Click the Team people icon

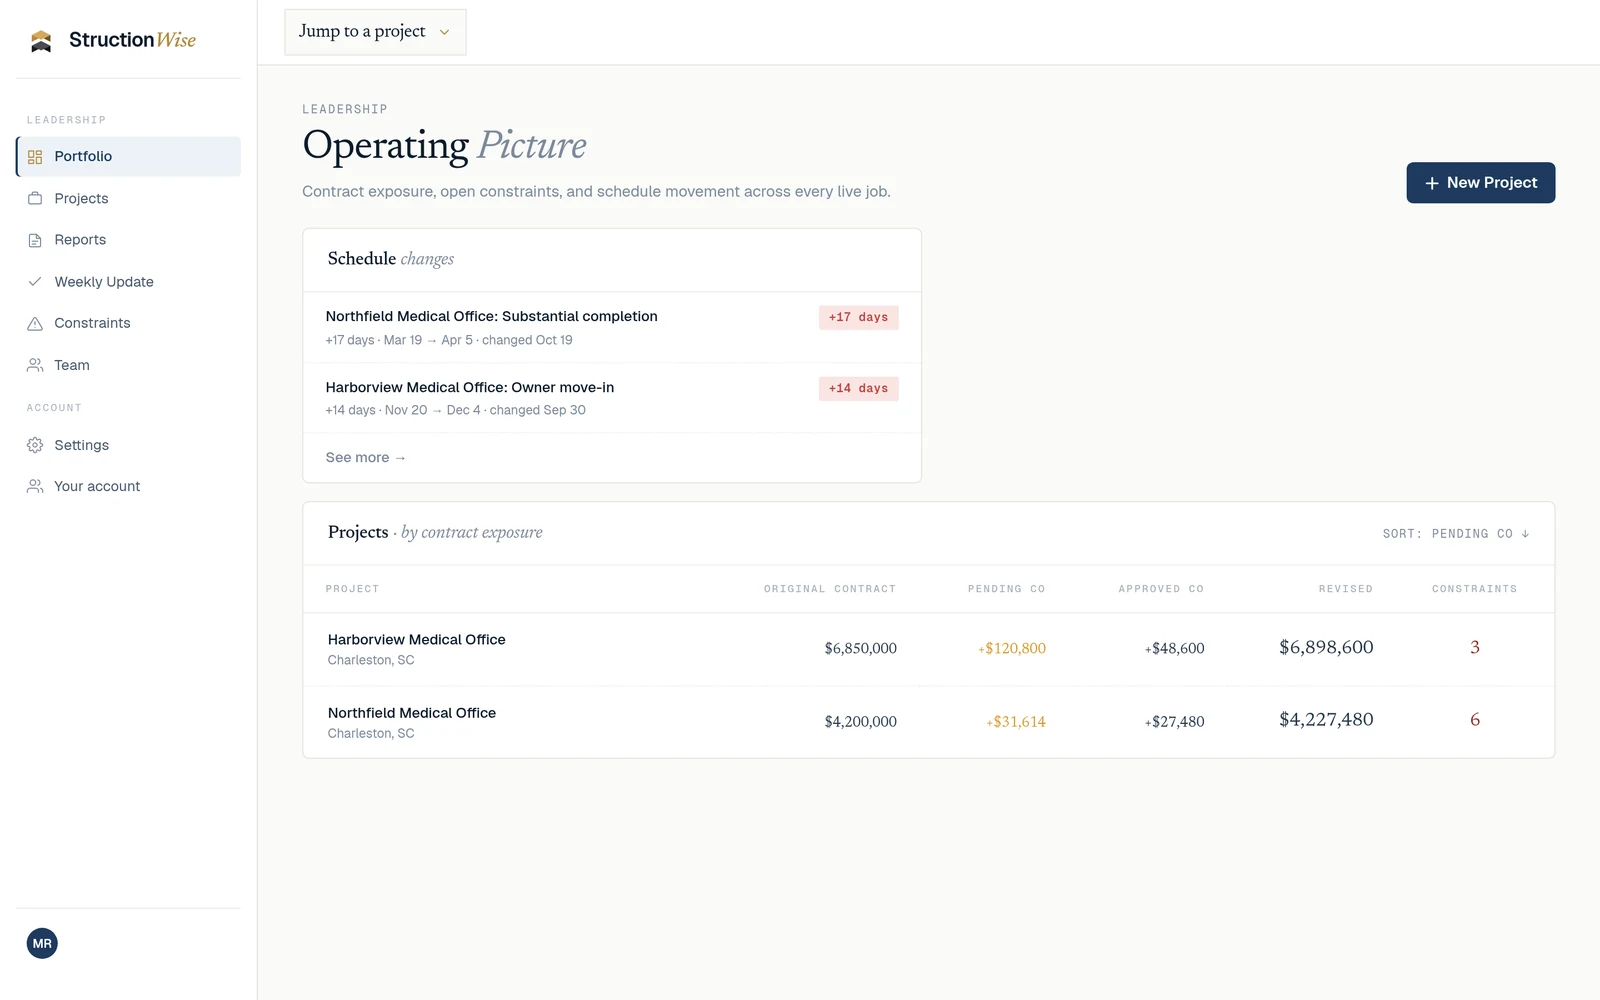click(35, 365)
